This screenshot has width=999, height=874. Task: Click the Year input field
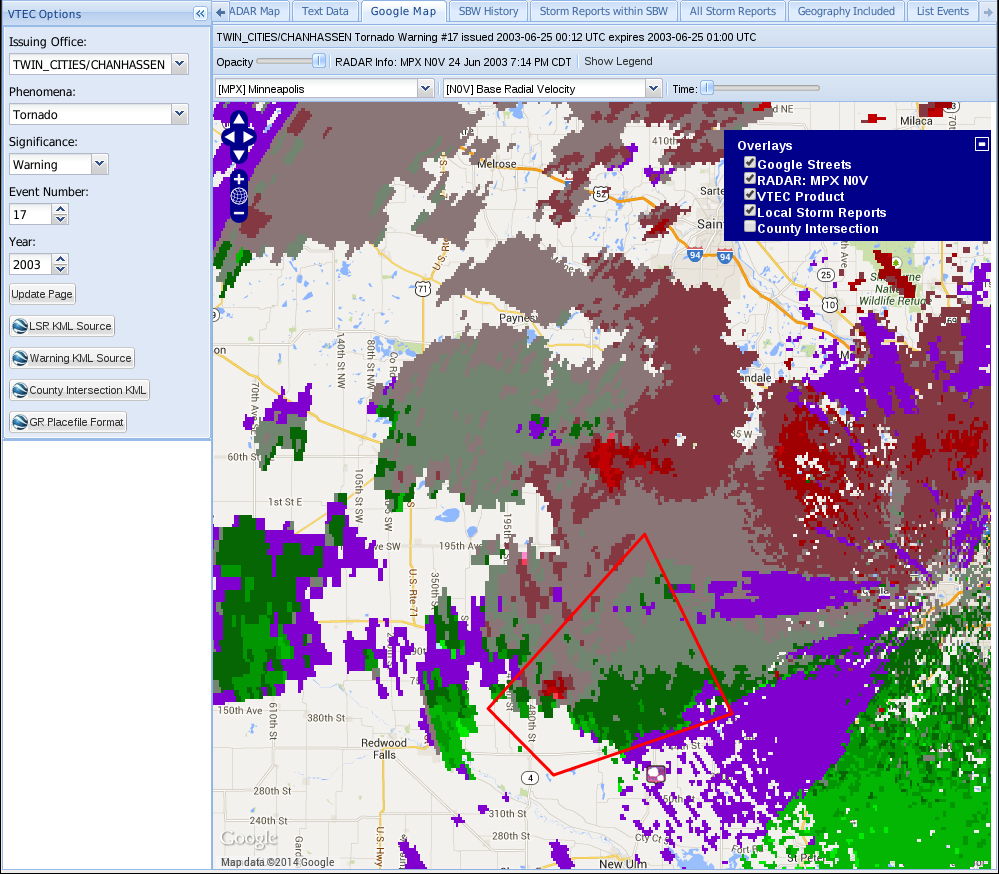point(30,264)
